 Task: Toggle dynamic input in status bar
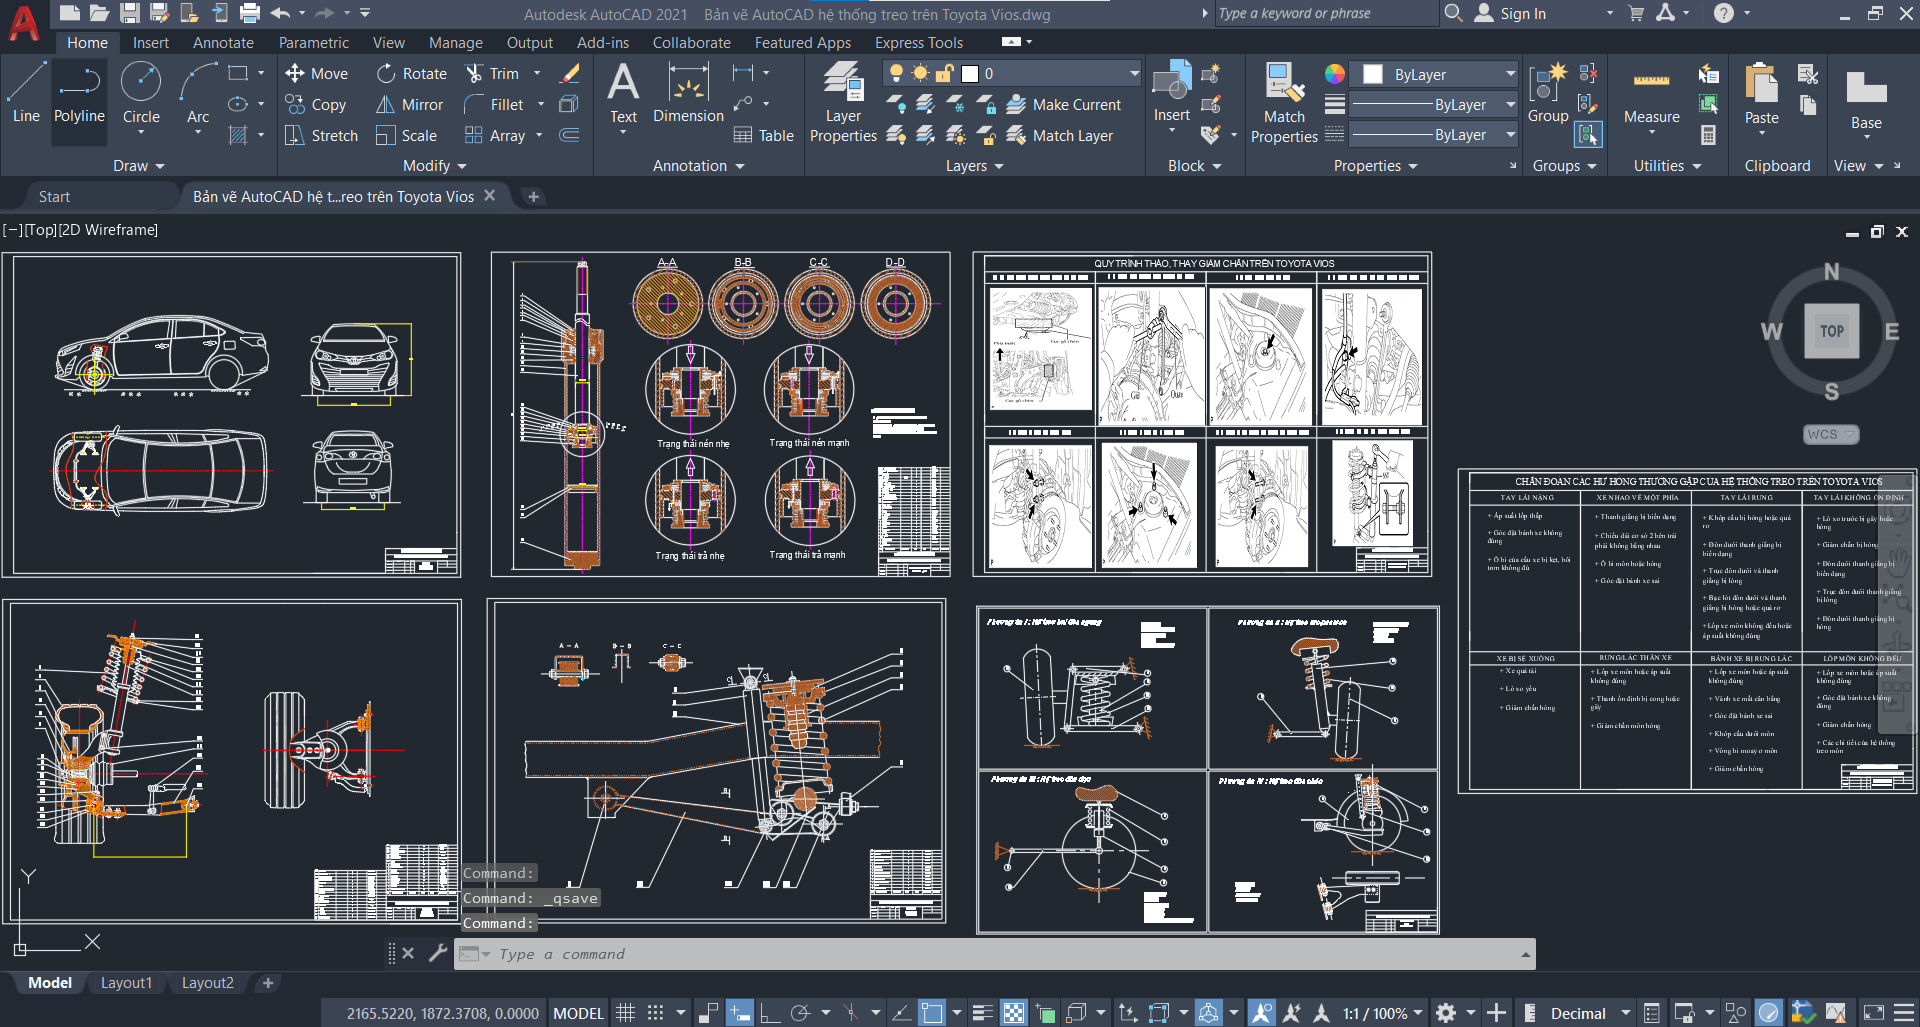click(x=740, y=1013)
